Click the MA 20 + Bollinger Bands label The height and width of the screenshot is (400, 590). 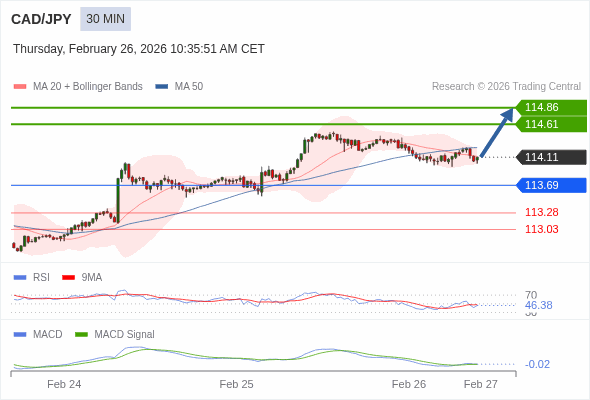(x=88, y=87)
